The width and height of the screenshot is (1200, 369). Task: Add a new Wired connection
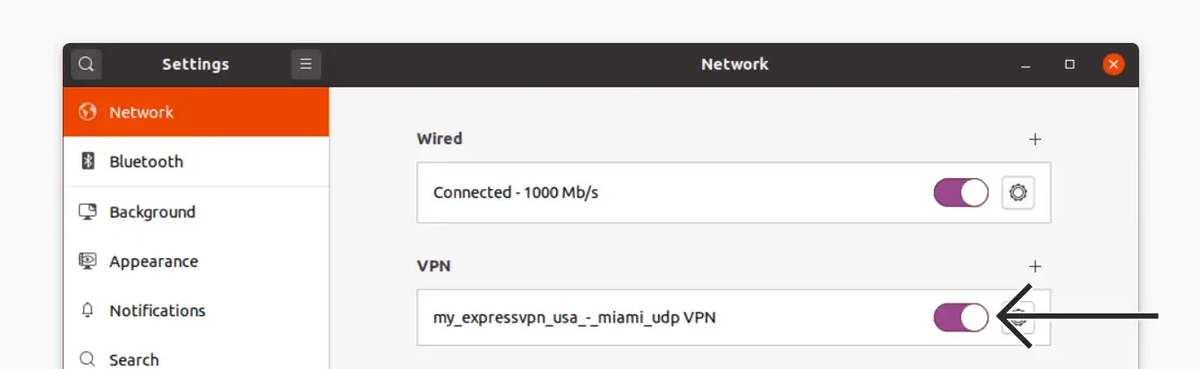pyautogui.click(x=1035, y=139)
